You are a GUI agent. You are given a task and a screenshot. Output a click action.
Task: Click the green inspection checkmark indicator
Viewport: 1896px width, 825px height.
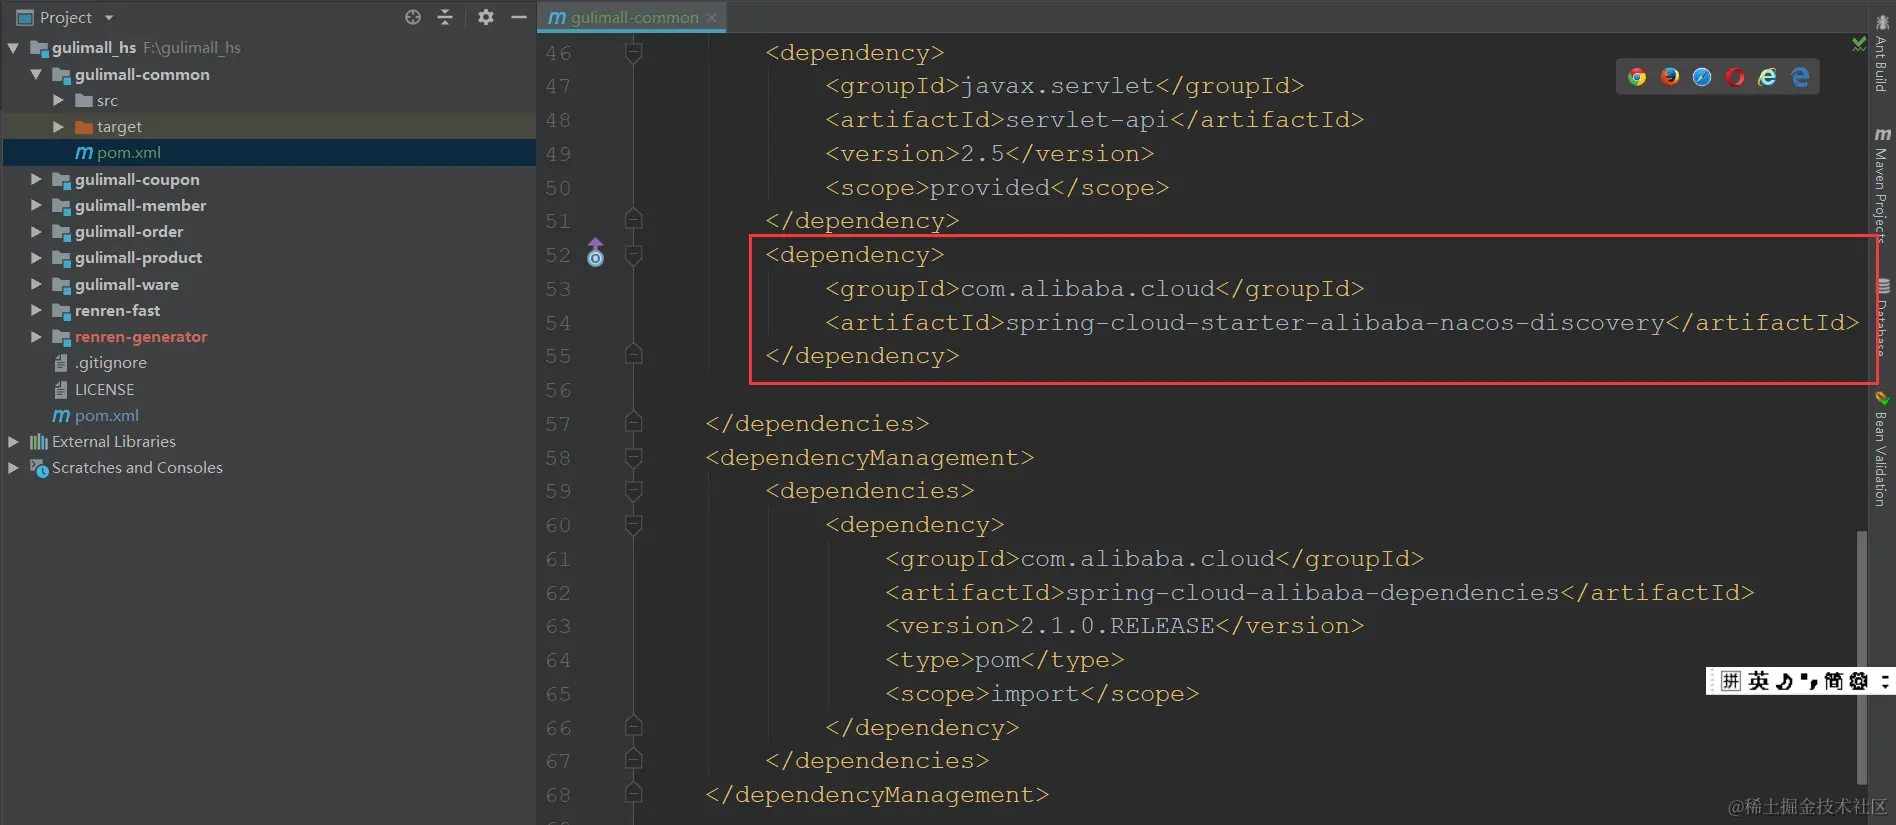[x=1858, y=44]
